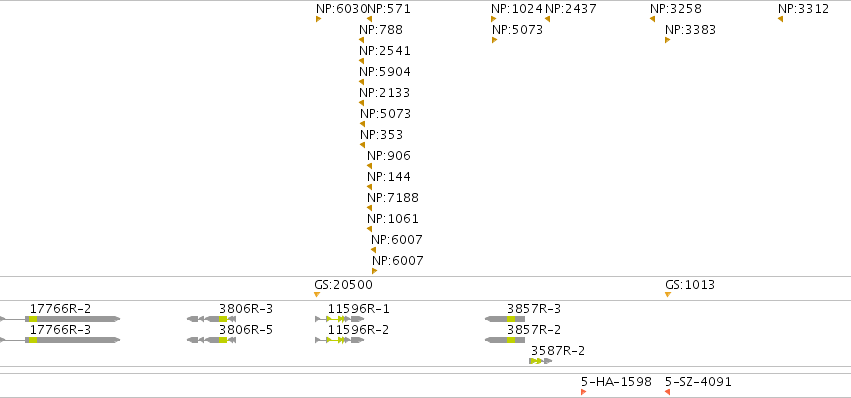Image resolution: width=851 pixels, height=398 pixels.
Task: Click the NP:353 triangle marker
Action: click(362, 145)
